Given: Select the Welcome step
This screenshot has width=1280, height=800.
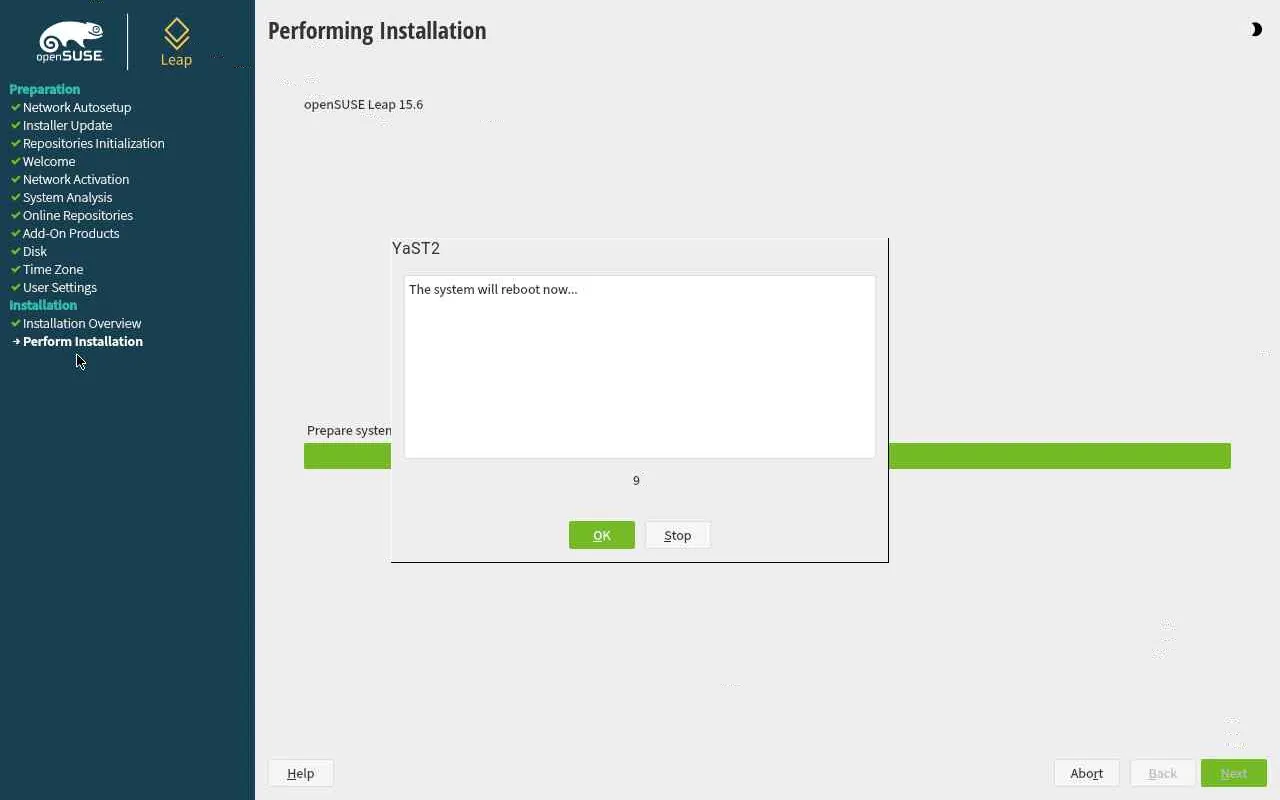Looking at the screenshot, I should (49, 161).
